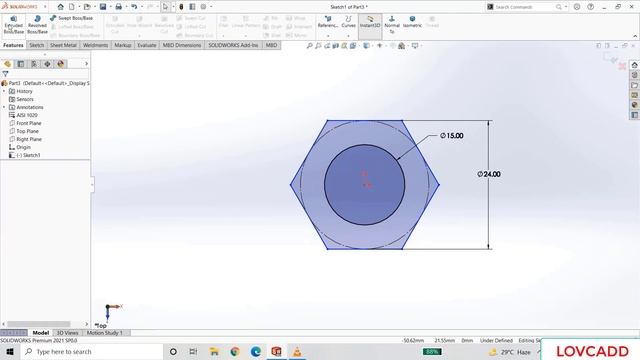640x360 pixels.
Task: Click the tree filter funnel icon
Action: click(x=5, y=74)
